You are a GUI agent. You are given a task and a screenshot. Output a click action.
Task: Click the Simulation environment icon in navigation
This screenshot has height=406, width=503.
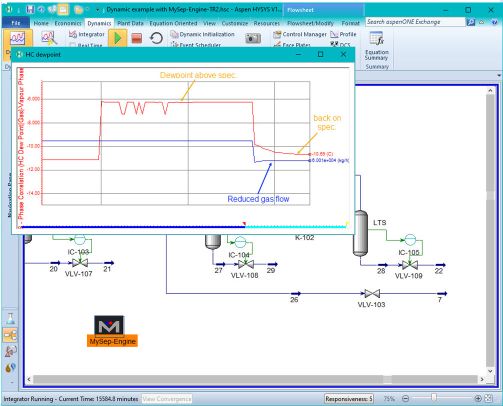pyautogui.click(x=10, y=335)
